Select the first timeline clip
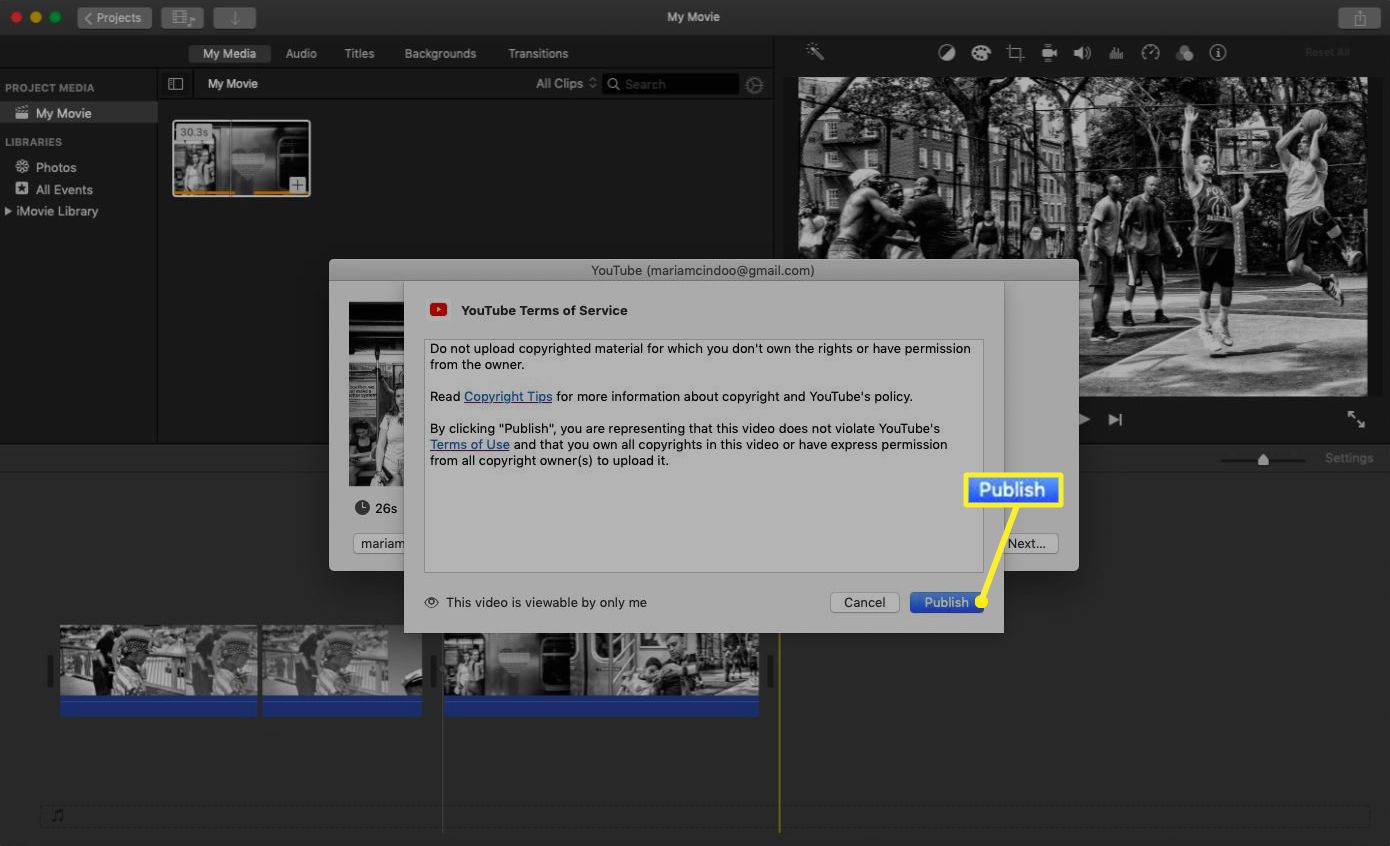Image resolution: width=1390 pixels, height=846 pixels. 158,670
